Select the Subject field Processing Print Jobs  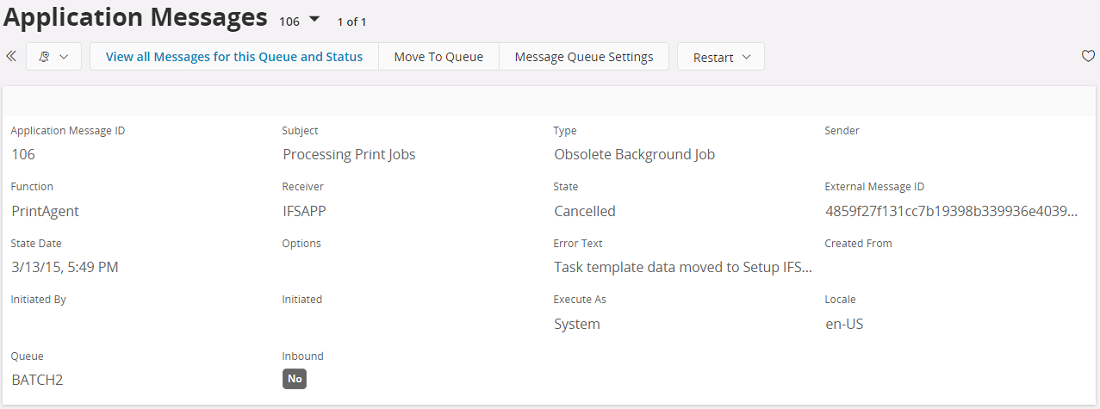point(348,154)
